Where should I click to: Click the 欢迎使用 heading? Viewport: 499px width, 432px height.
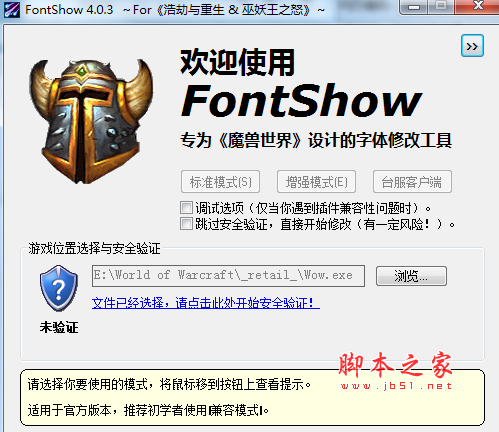[x=237, y=62]
